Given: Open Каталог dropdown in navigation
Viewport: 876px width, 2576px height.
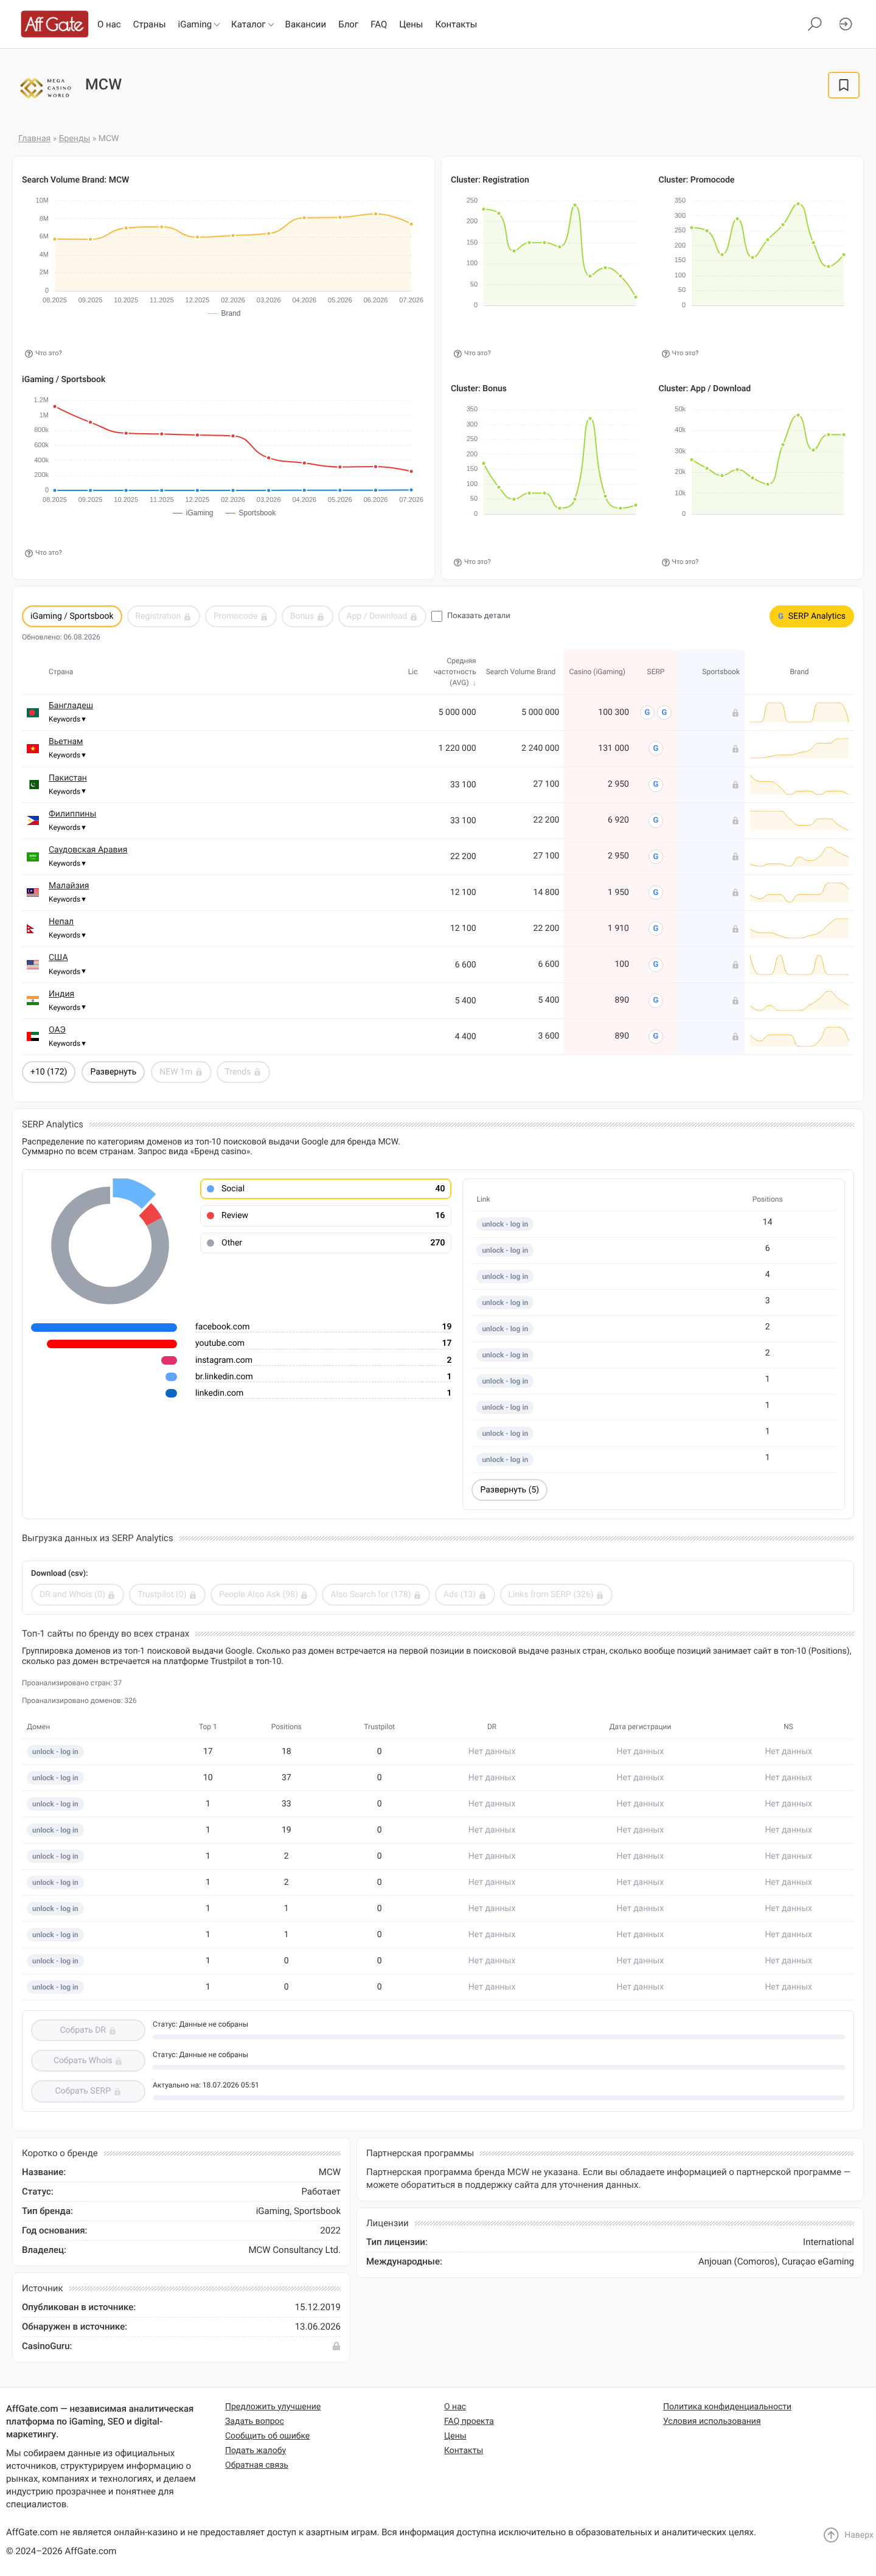Looking at the screenshot, I should pyautogui.click(x=252, y=24).
